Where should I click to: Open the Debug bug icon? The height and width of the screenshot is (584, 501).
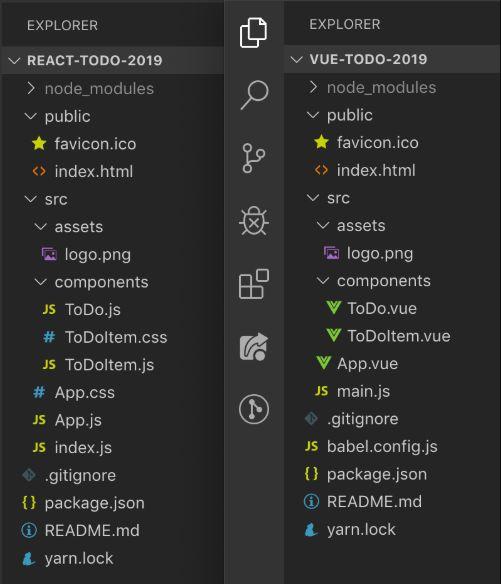pos(254,221)
